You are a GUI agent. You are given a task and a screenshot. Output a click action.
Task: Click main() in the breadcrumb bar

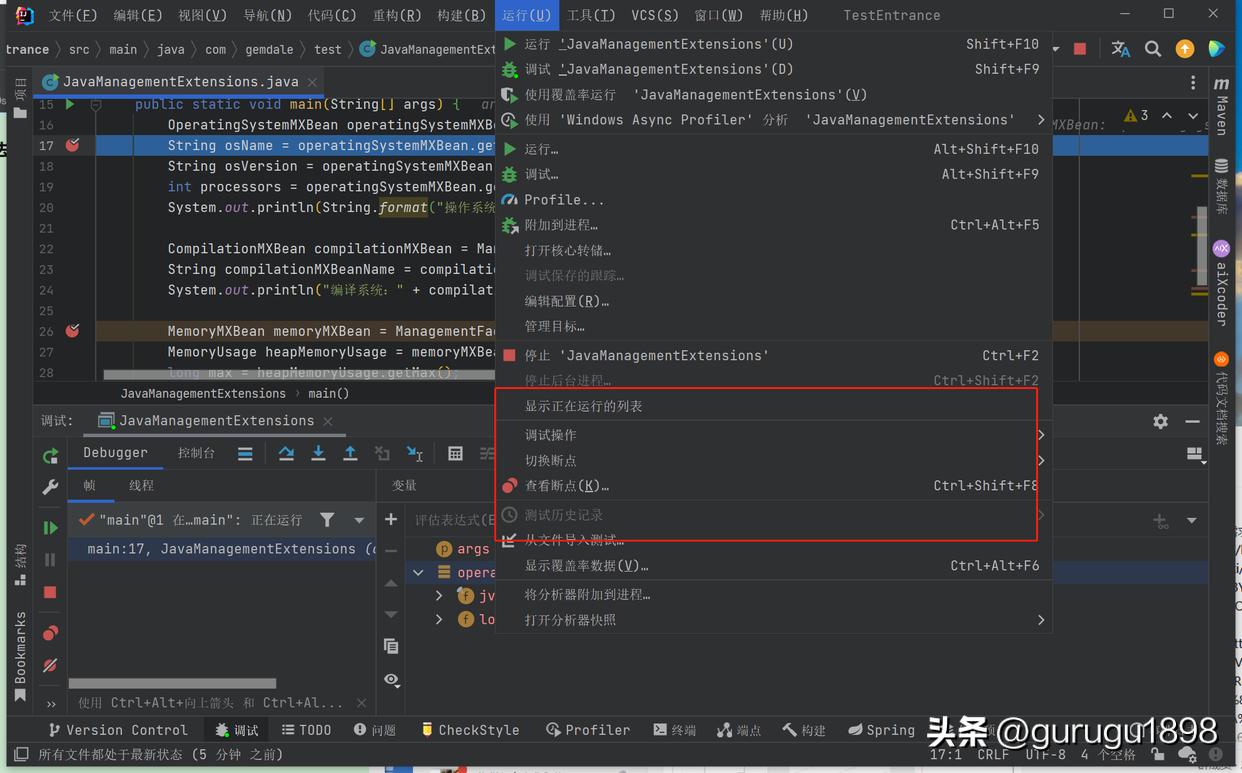tap(330, 393)
